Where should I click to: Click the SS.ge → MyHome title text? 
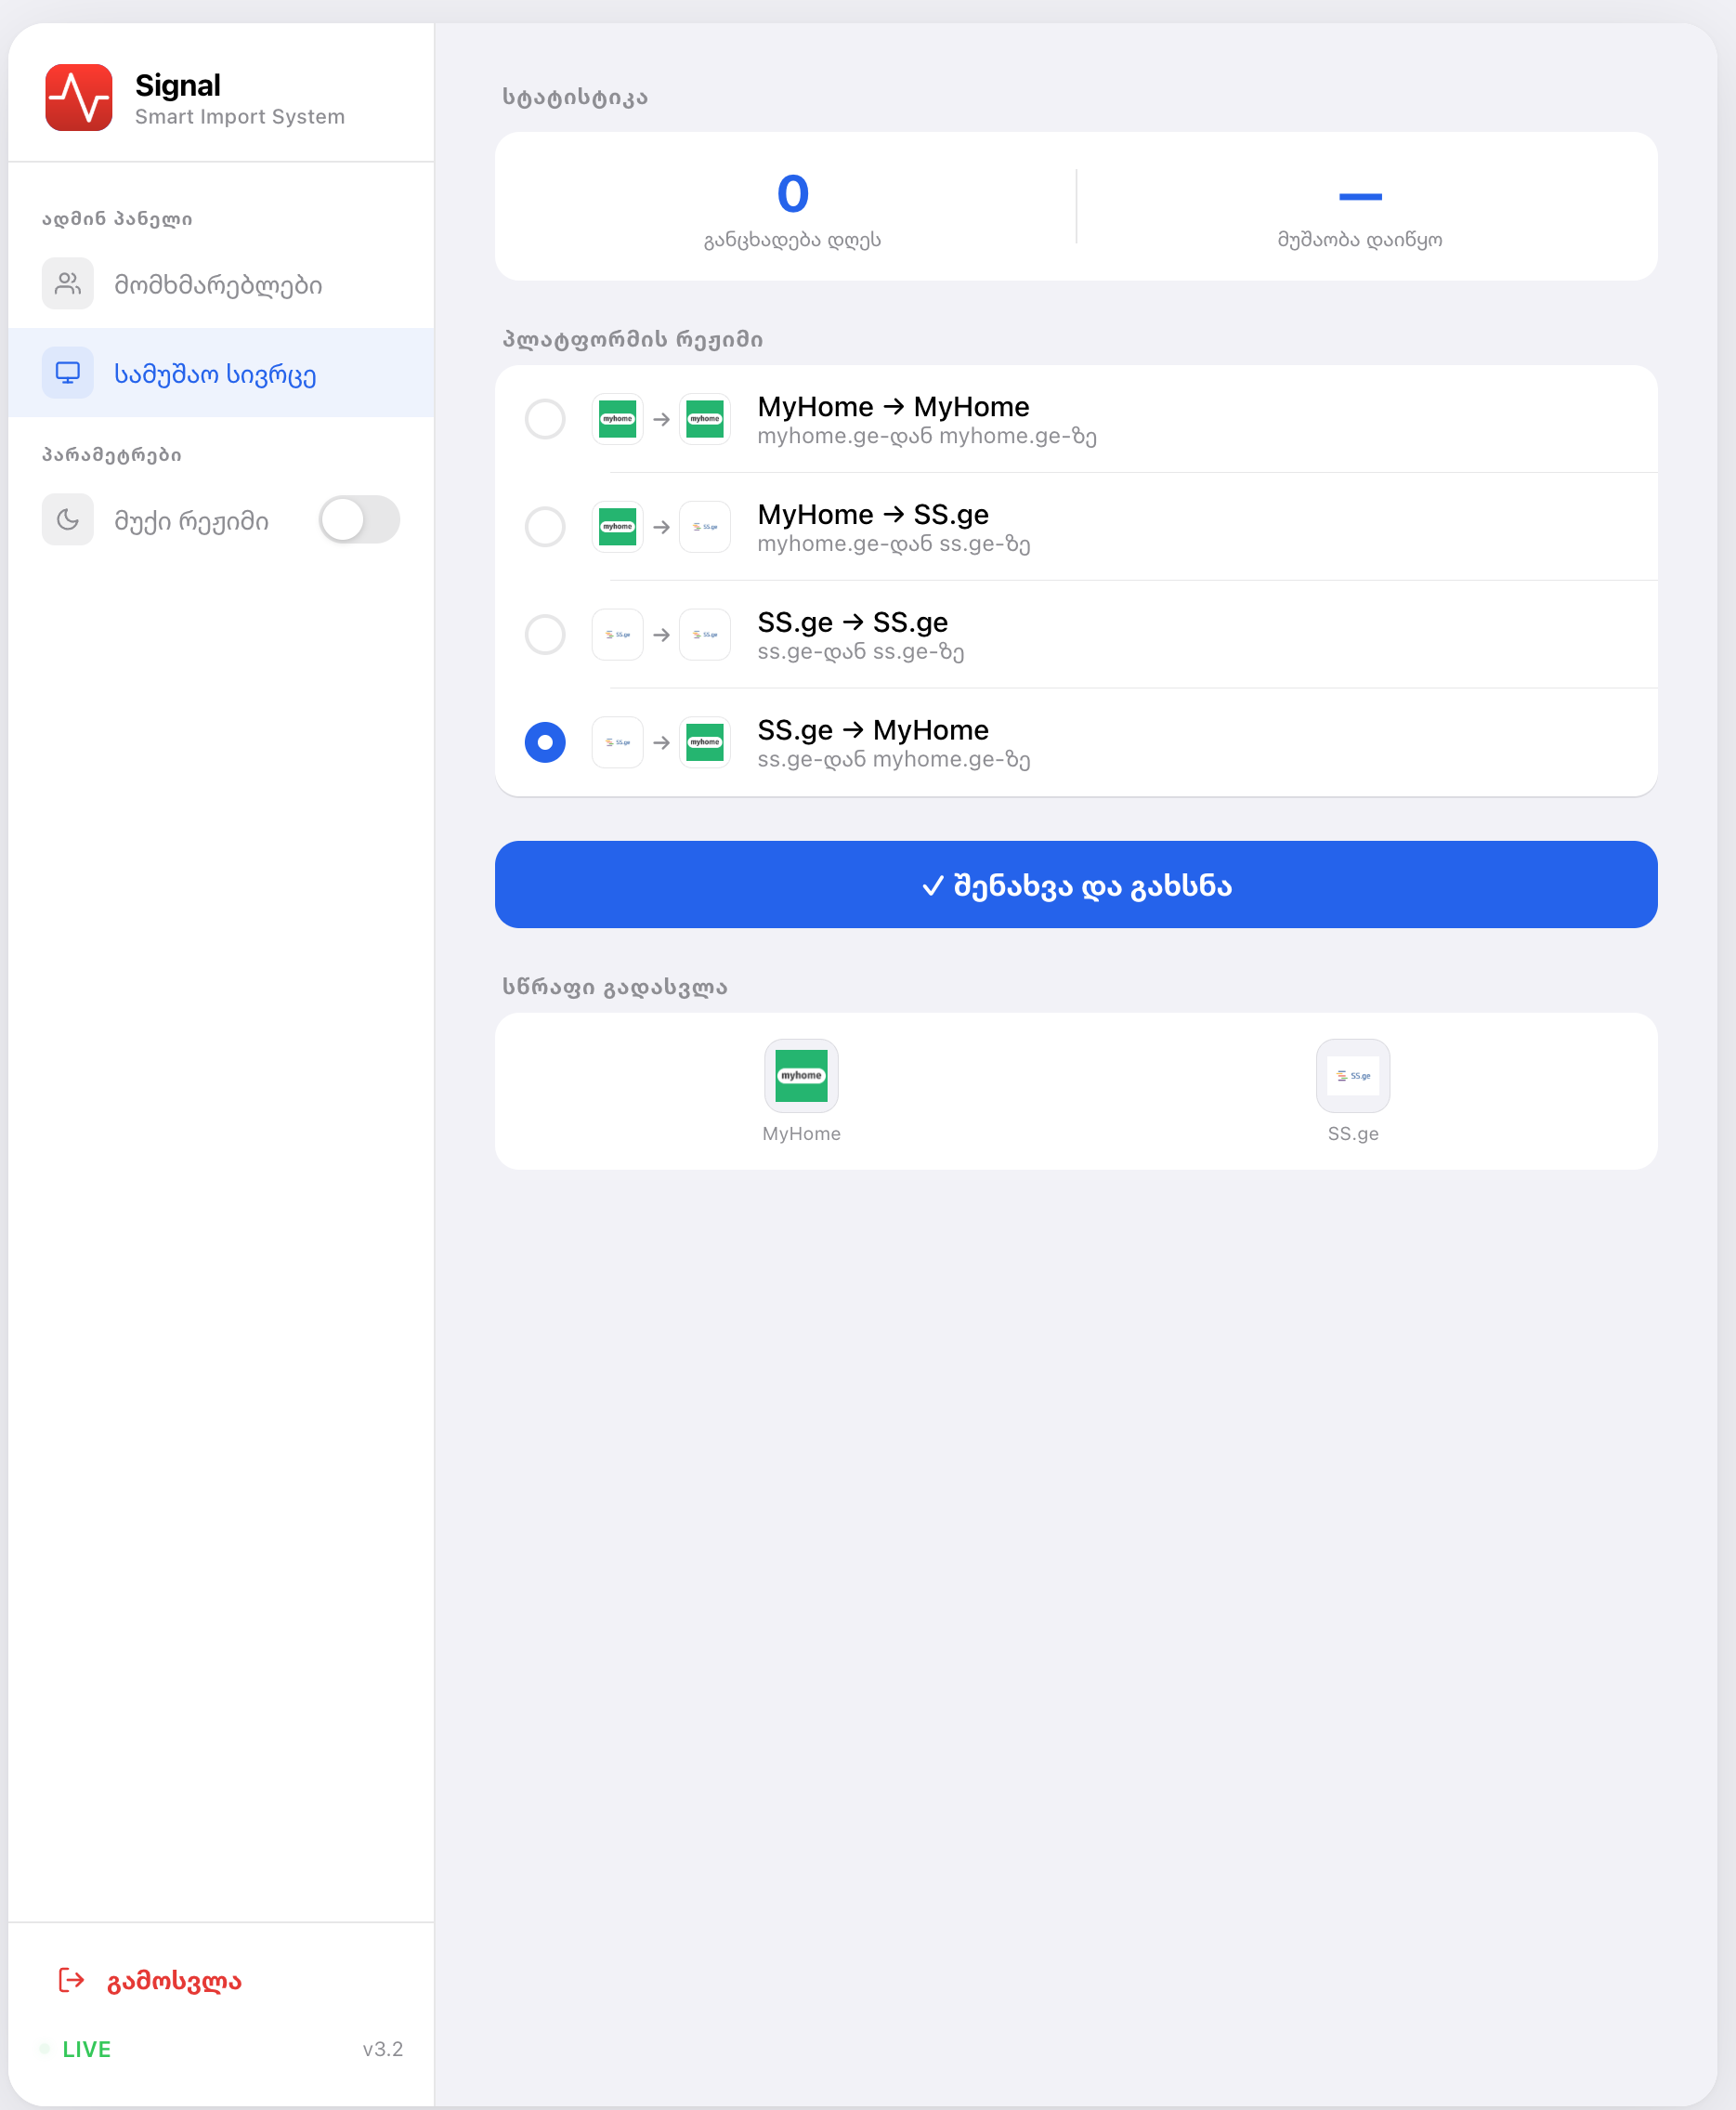[873, 731]
